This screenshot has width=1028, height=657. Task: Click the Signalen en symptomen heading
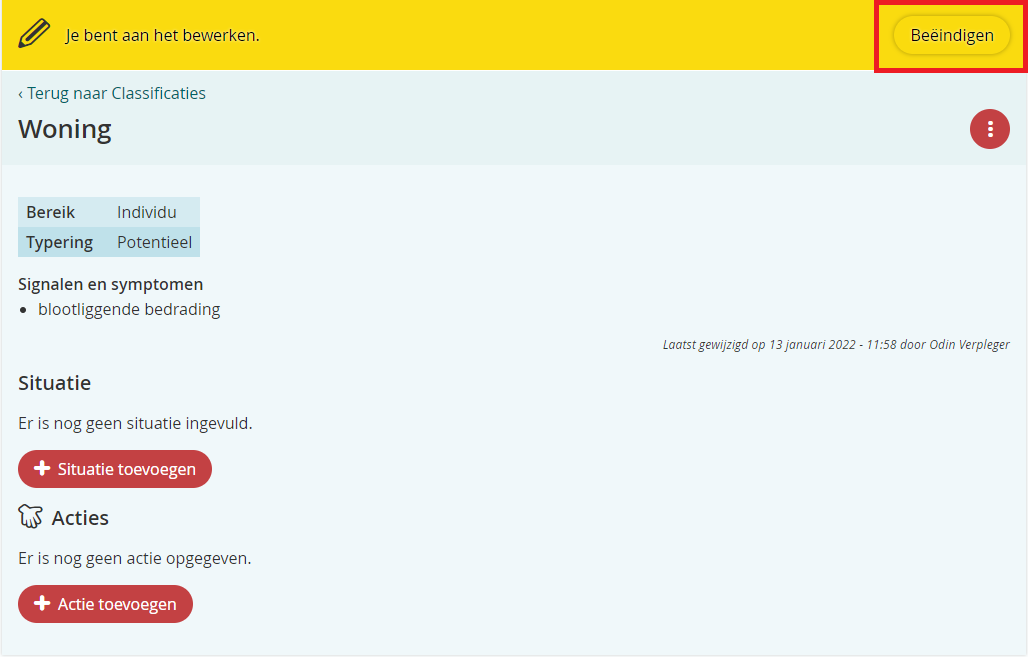110,284
